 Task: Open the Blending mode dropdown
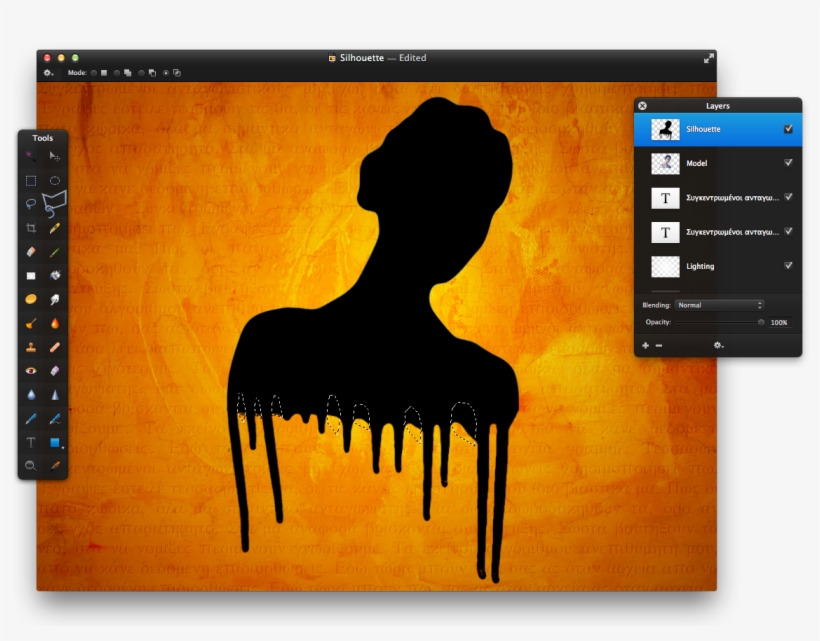tap(720, 304)
